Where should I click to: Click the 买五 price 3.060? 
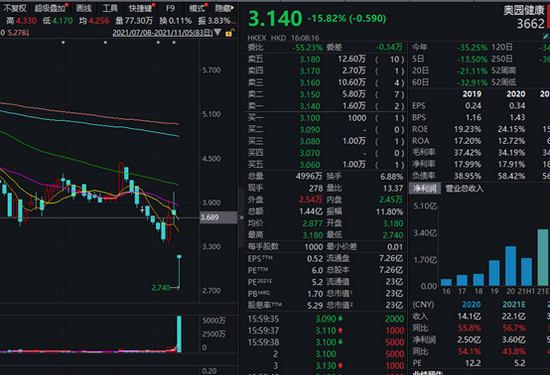310,165
